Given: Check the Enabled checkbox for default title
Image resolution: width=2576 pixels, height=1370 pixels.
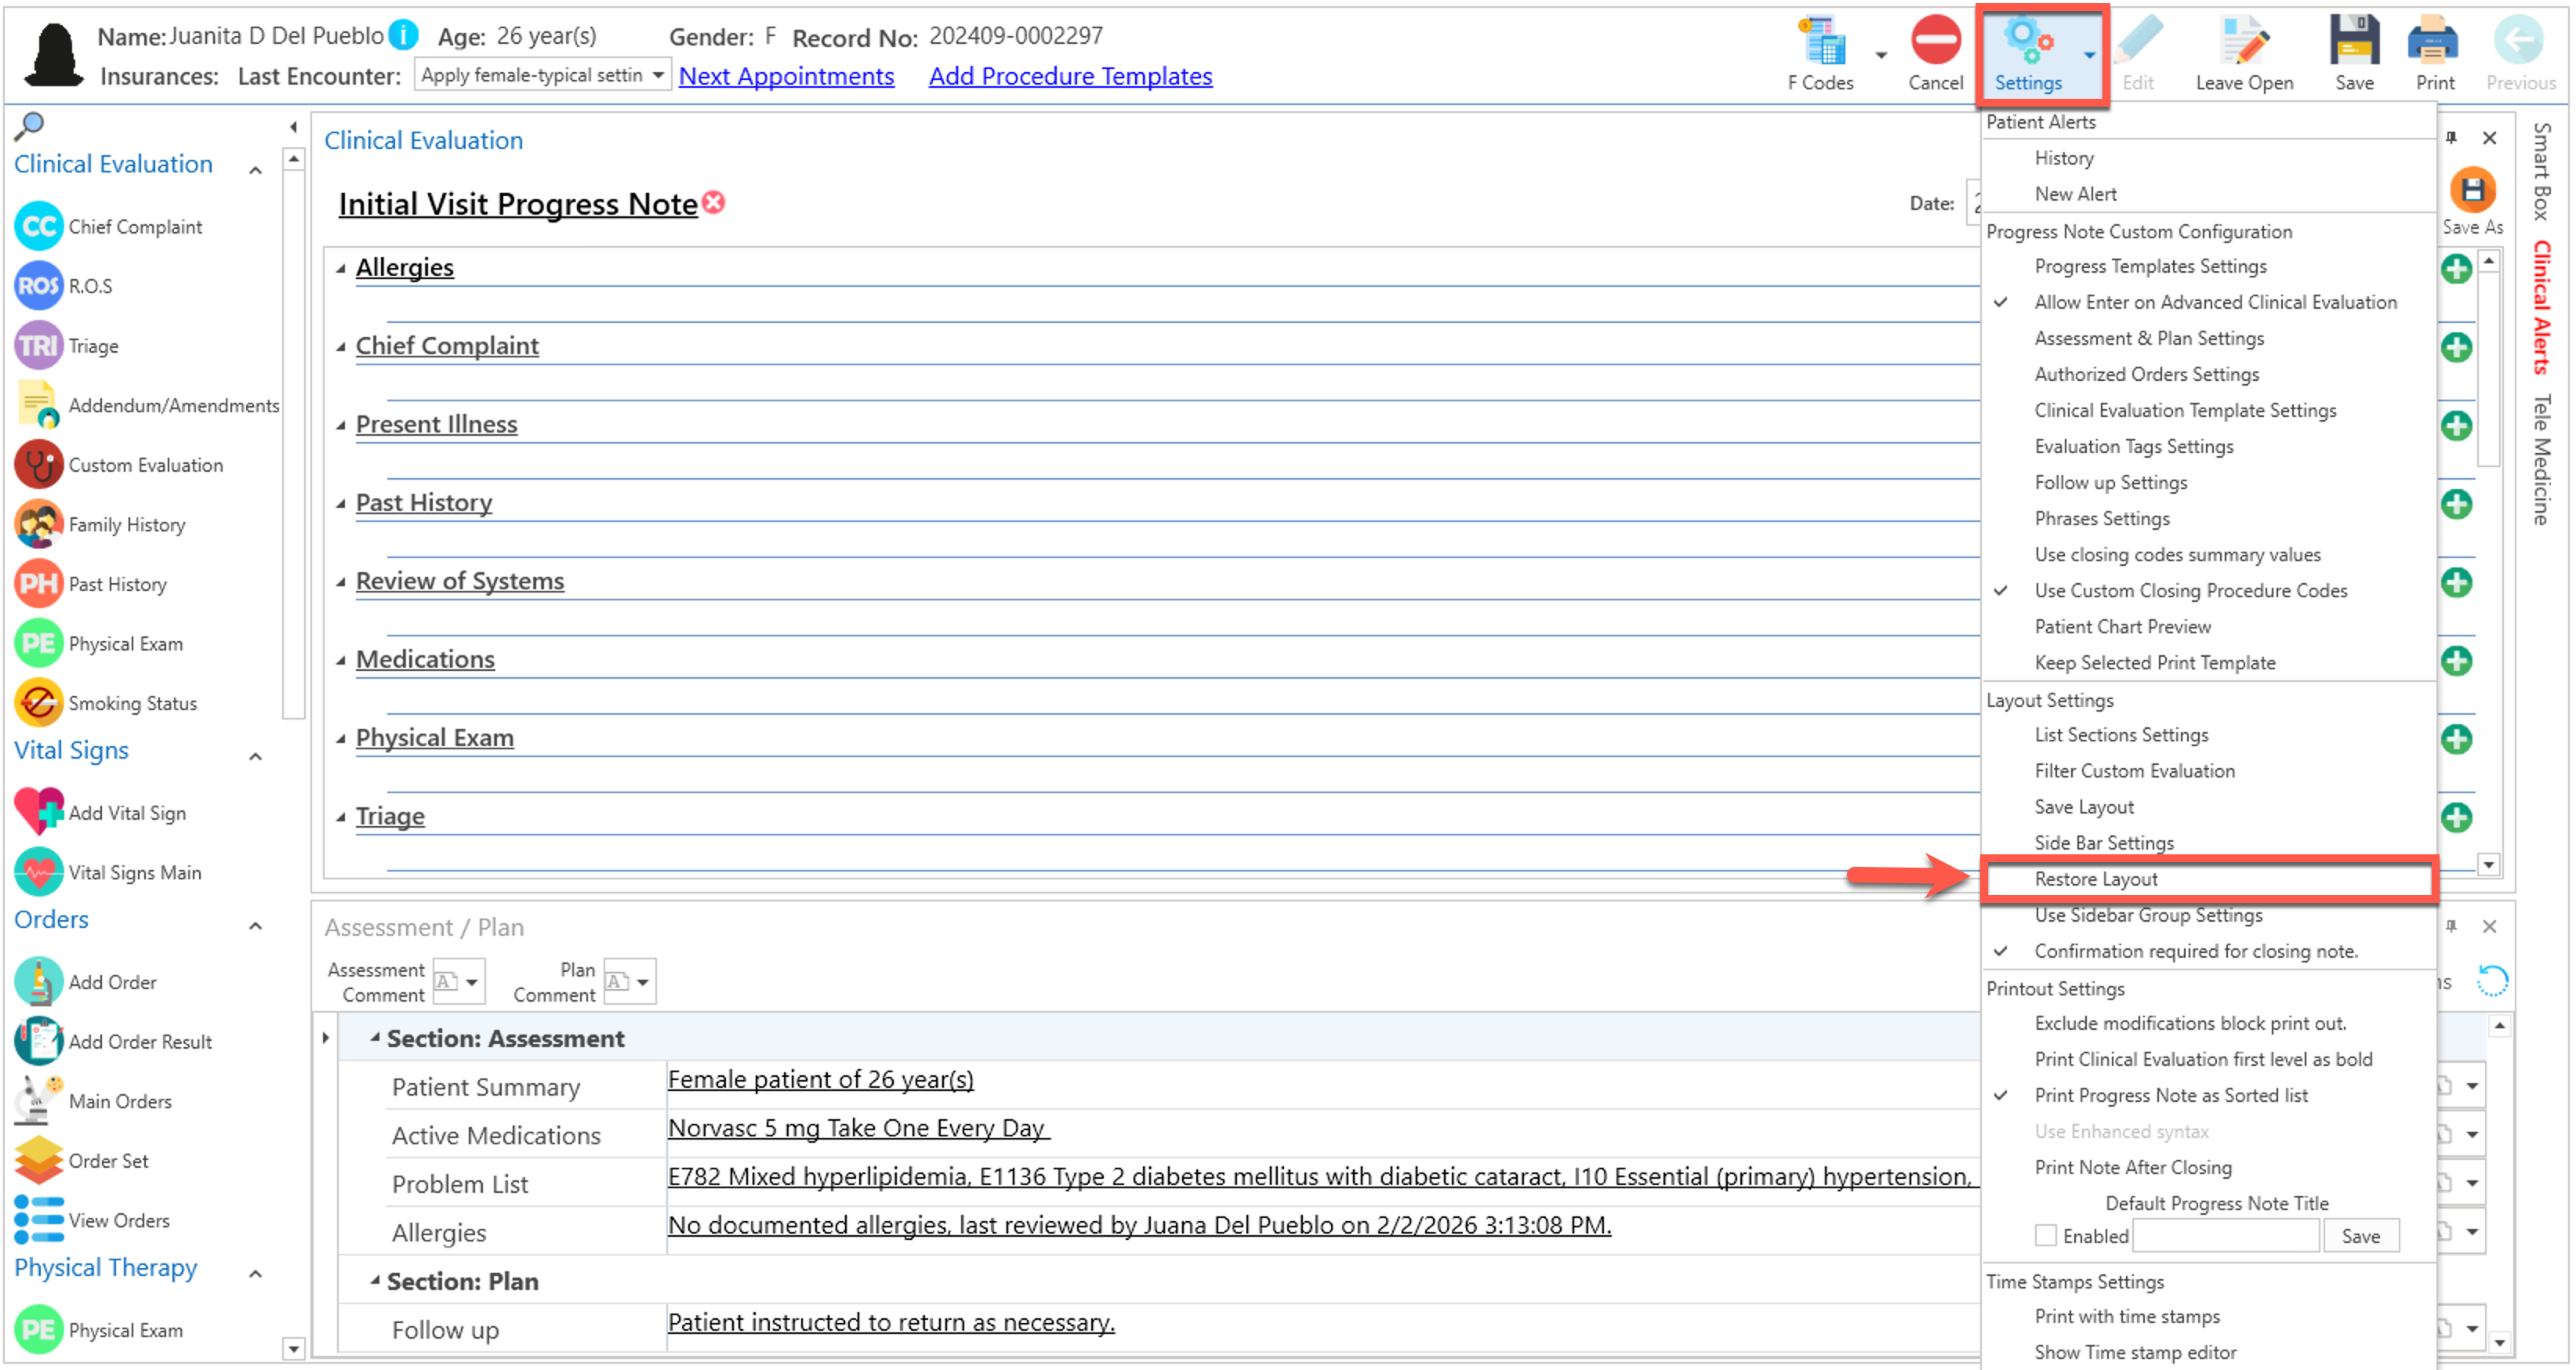Looking at the screenshot, I should click(2045, 1236).
